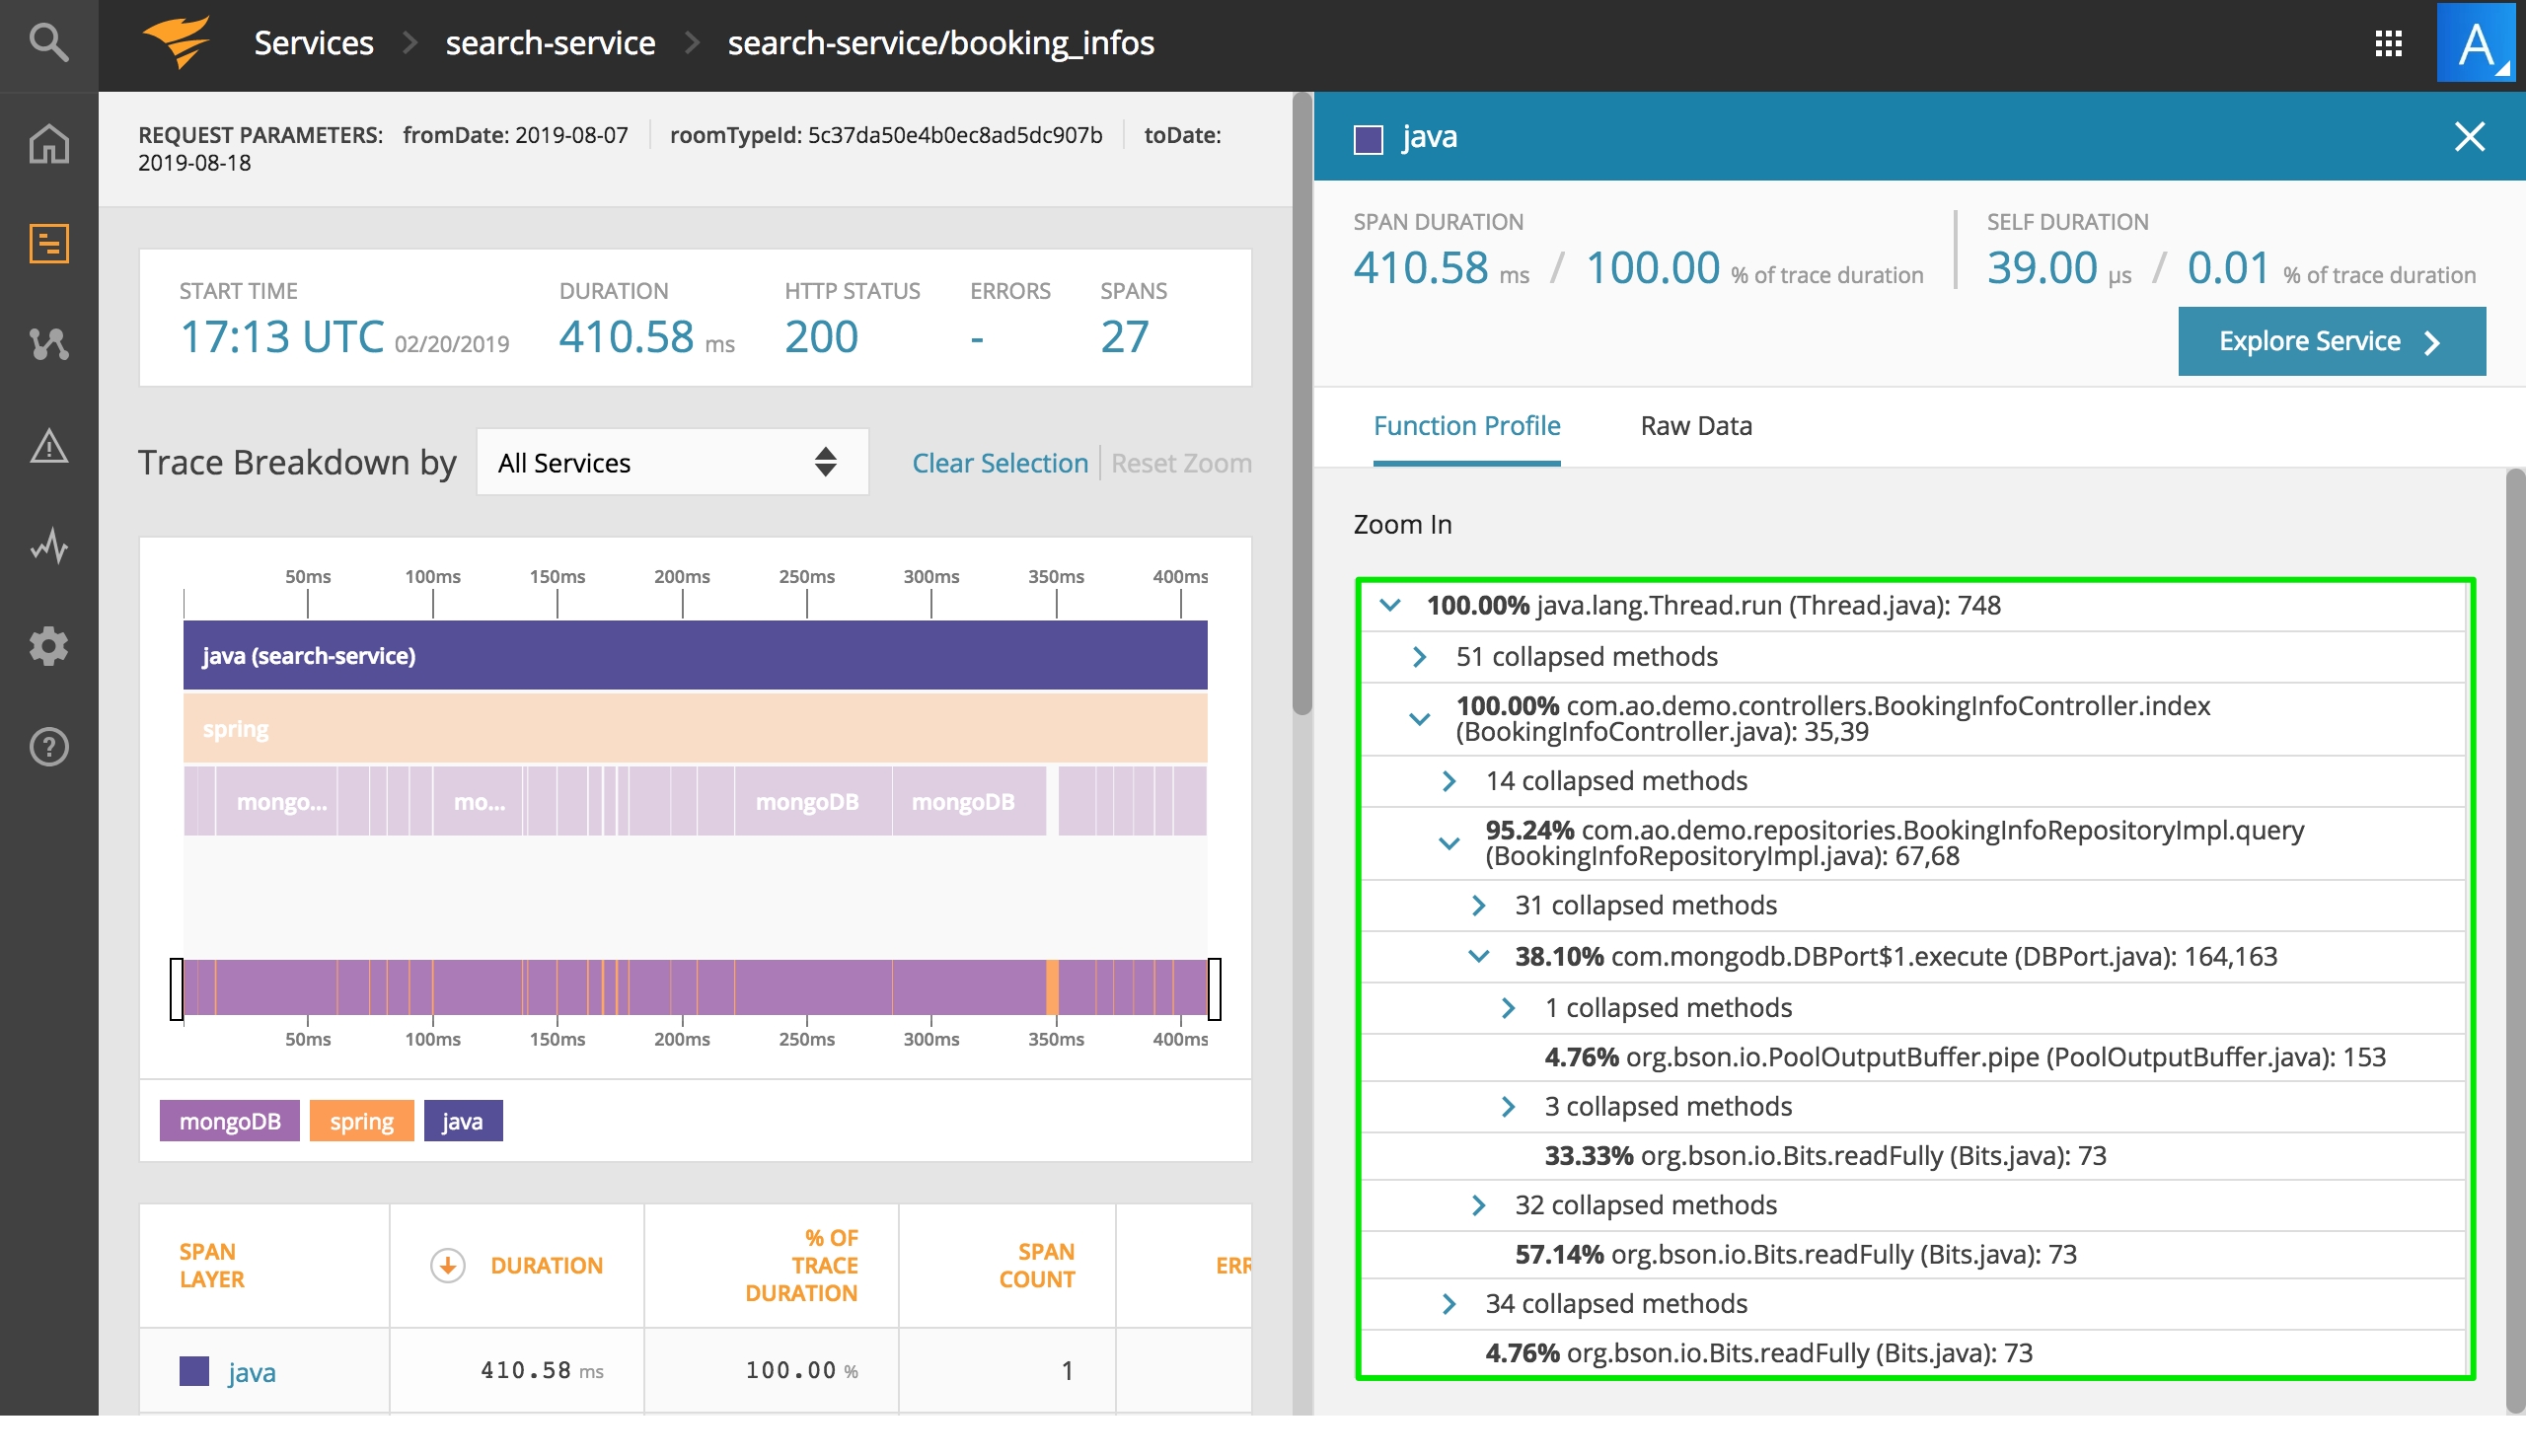Click the branching/workflows icon in sidebar
2526x1456 pixels.
click(46, 340)
